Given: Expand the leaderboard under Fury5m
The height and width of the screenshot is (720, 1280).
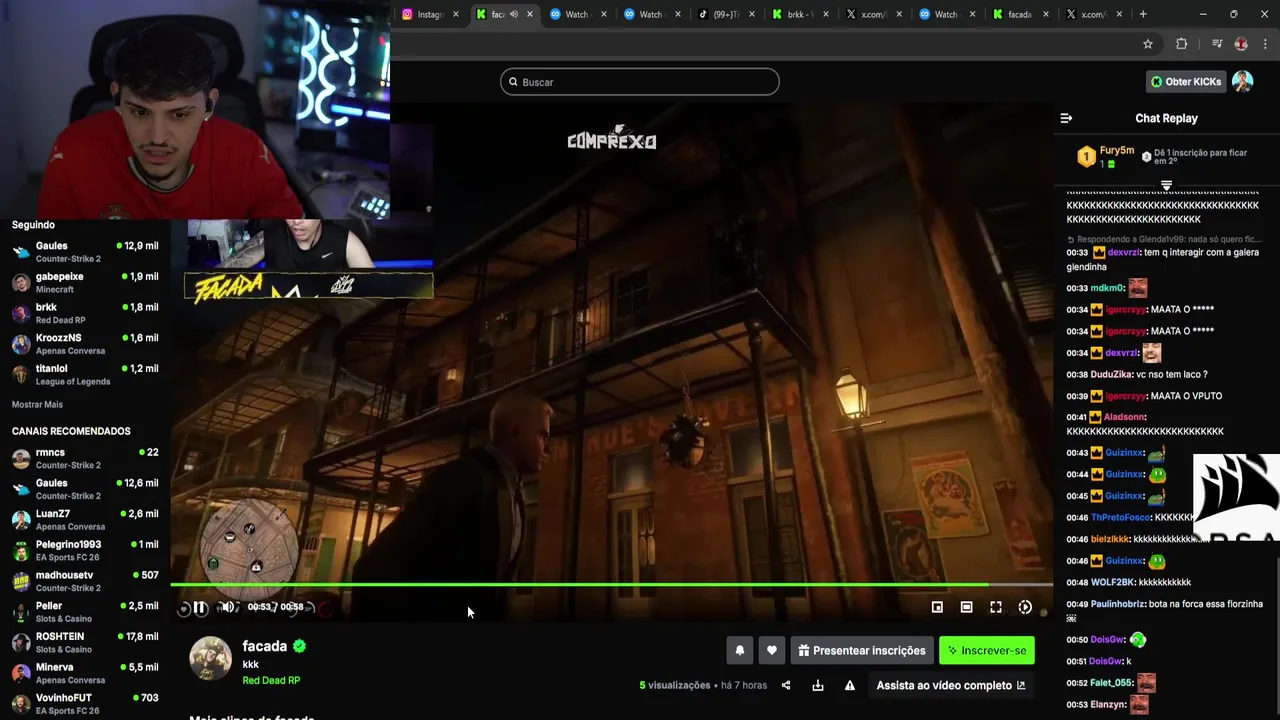Looking at the screenshot, I should [1166, 186].
